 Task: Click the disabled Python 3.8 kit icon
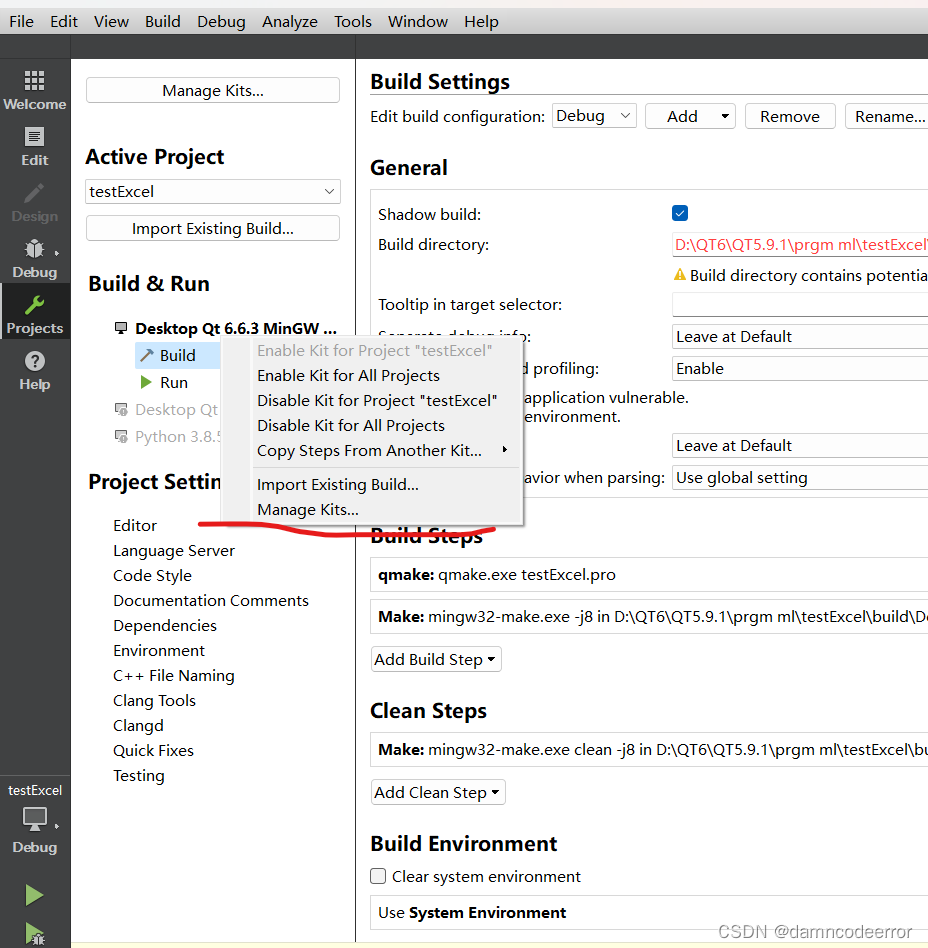(121, 437)
